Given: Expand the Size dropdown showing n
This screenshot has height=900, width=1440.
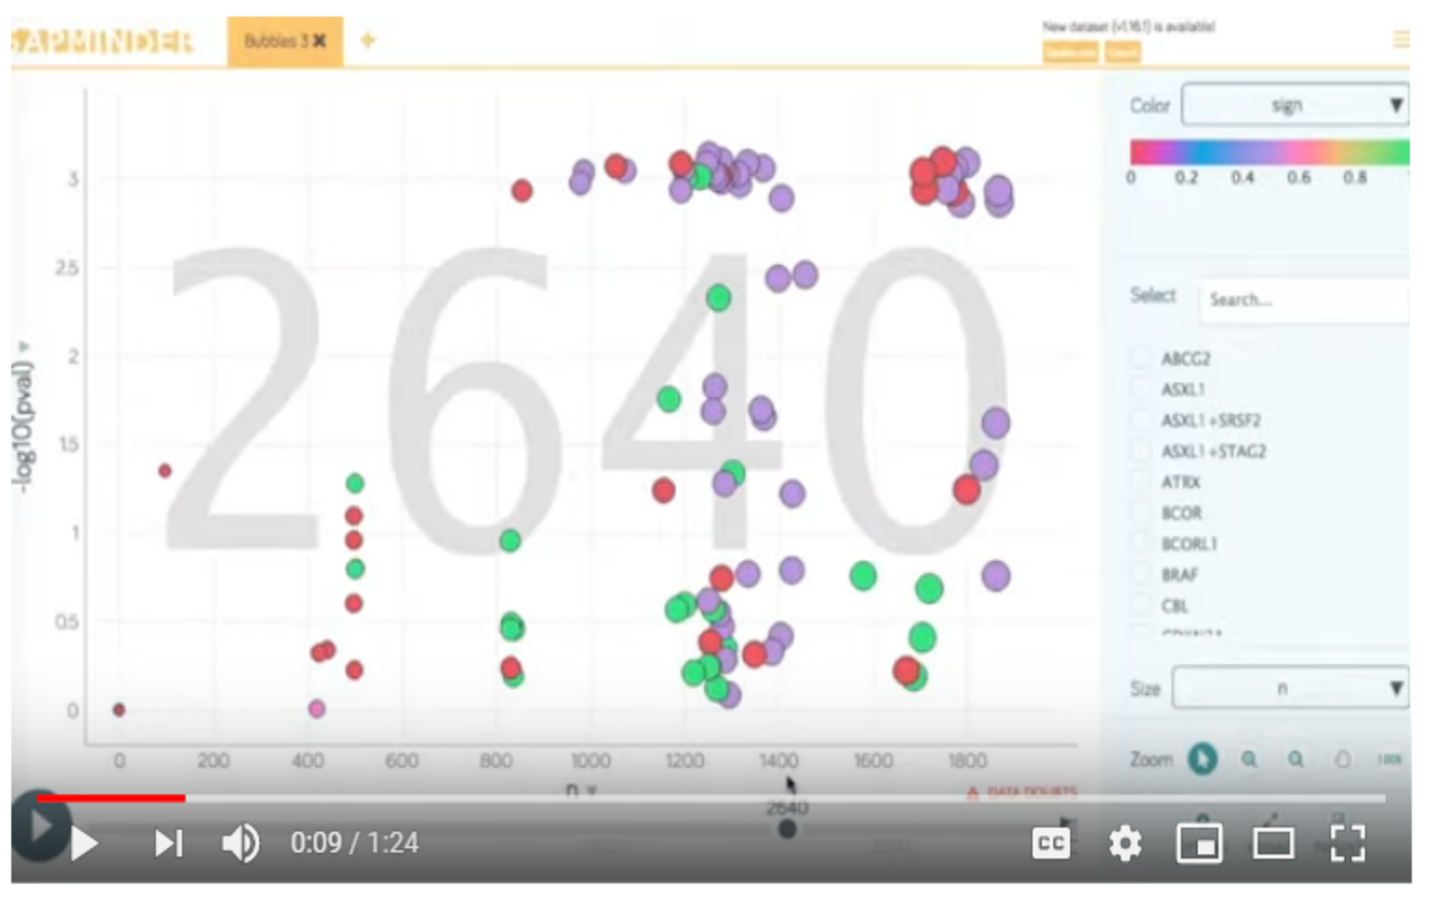Looking at the screenshot, I should click(1289, 688).
